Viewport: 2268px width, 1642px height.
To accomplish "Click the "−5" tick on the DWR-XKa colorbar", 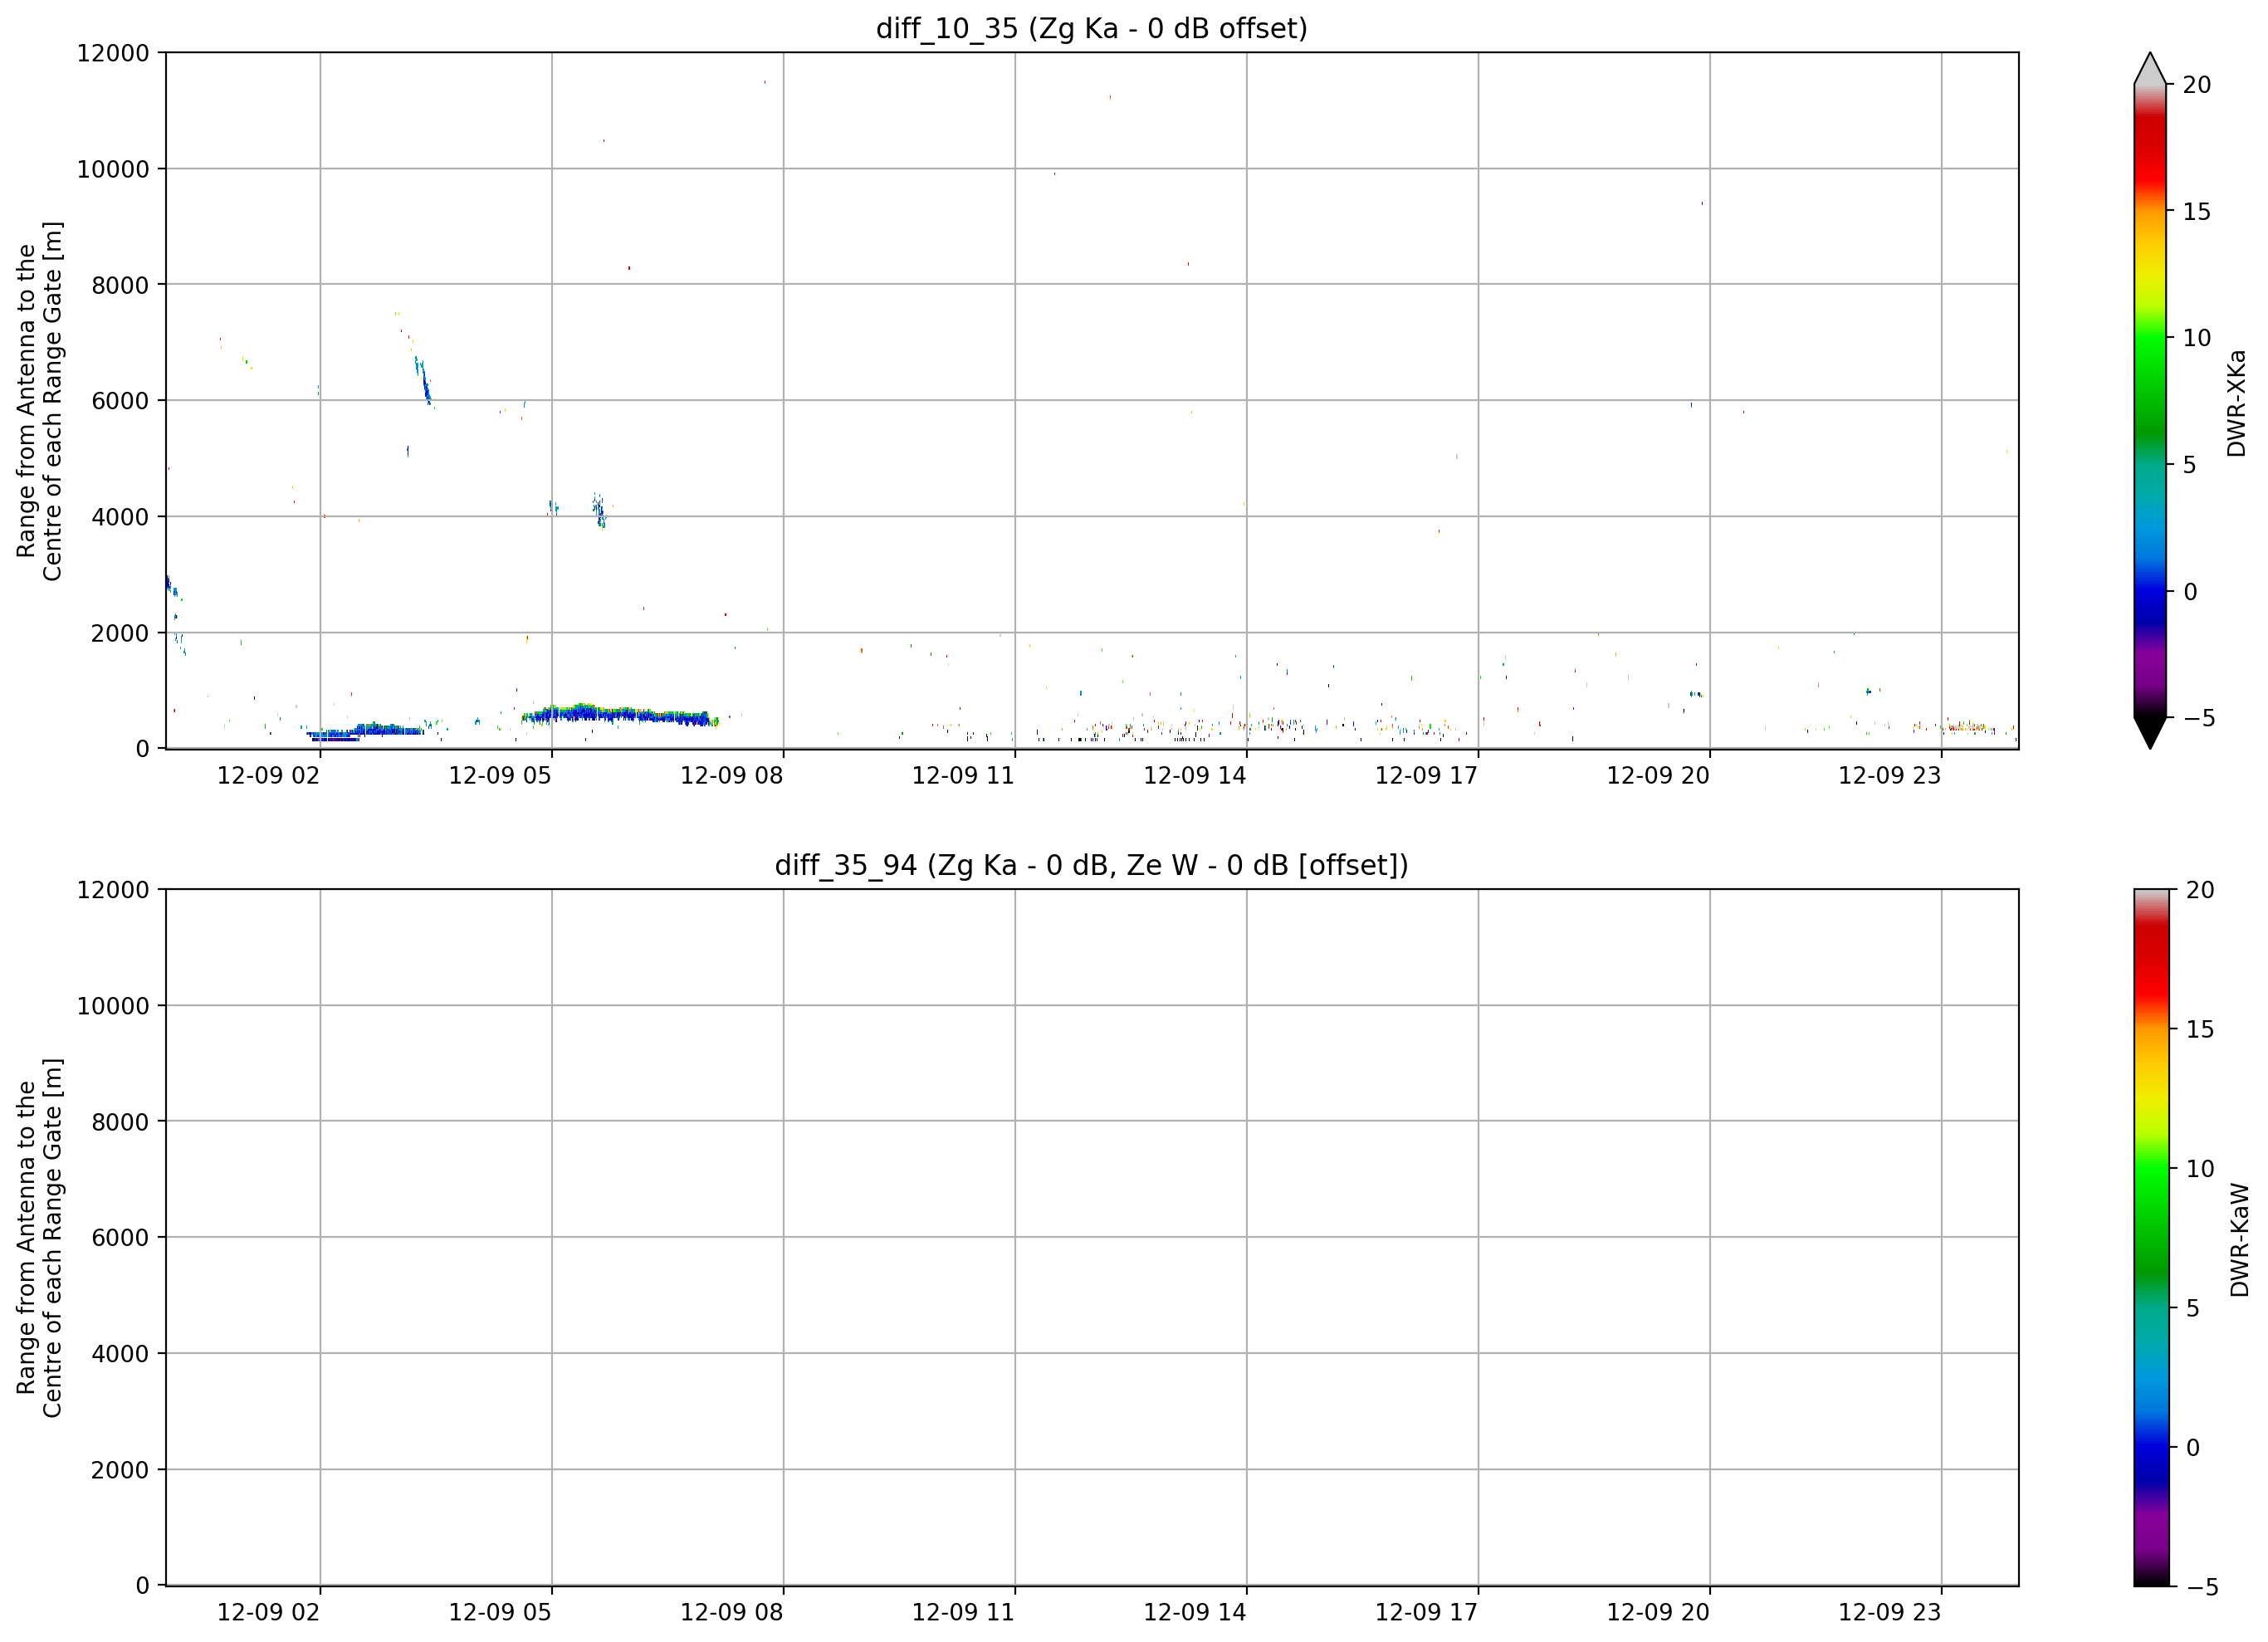I will point(2198,718).
